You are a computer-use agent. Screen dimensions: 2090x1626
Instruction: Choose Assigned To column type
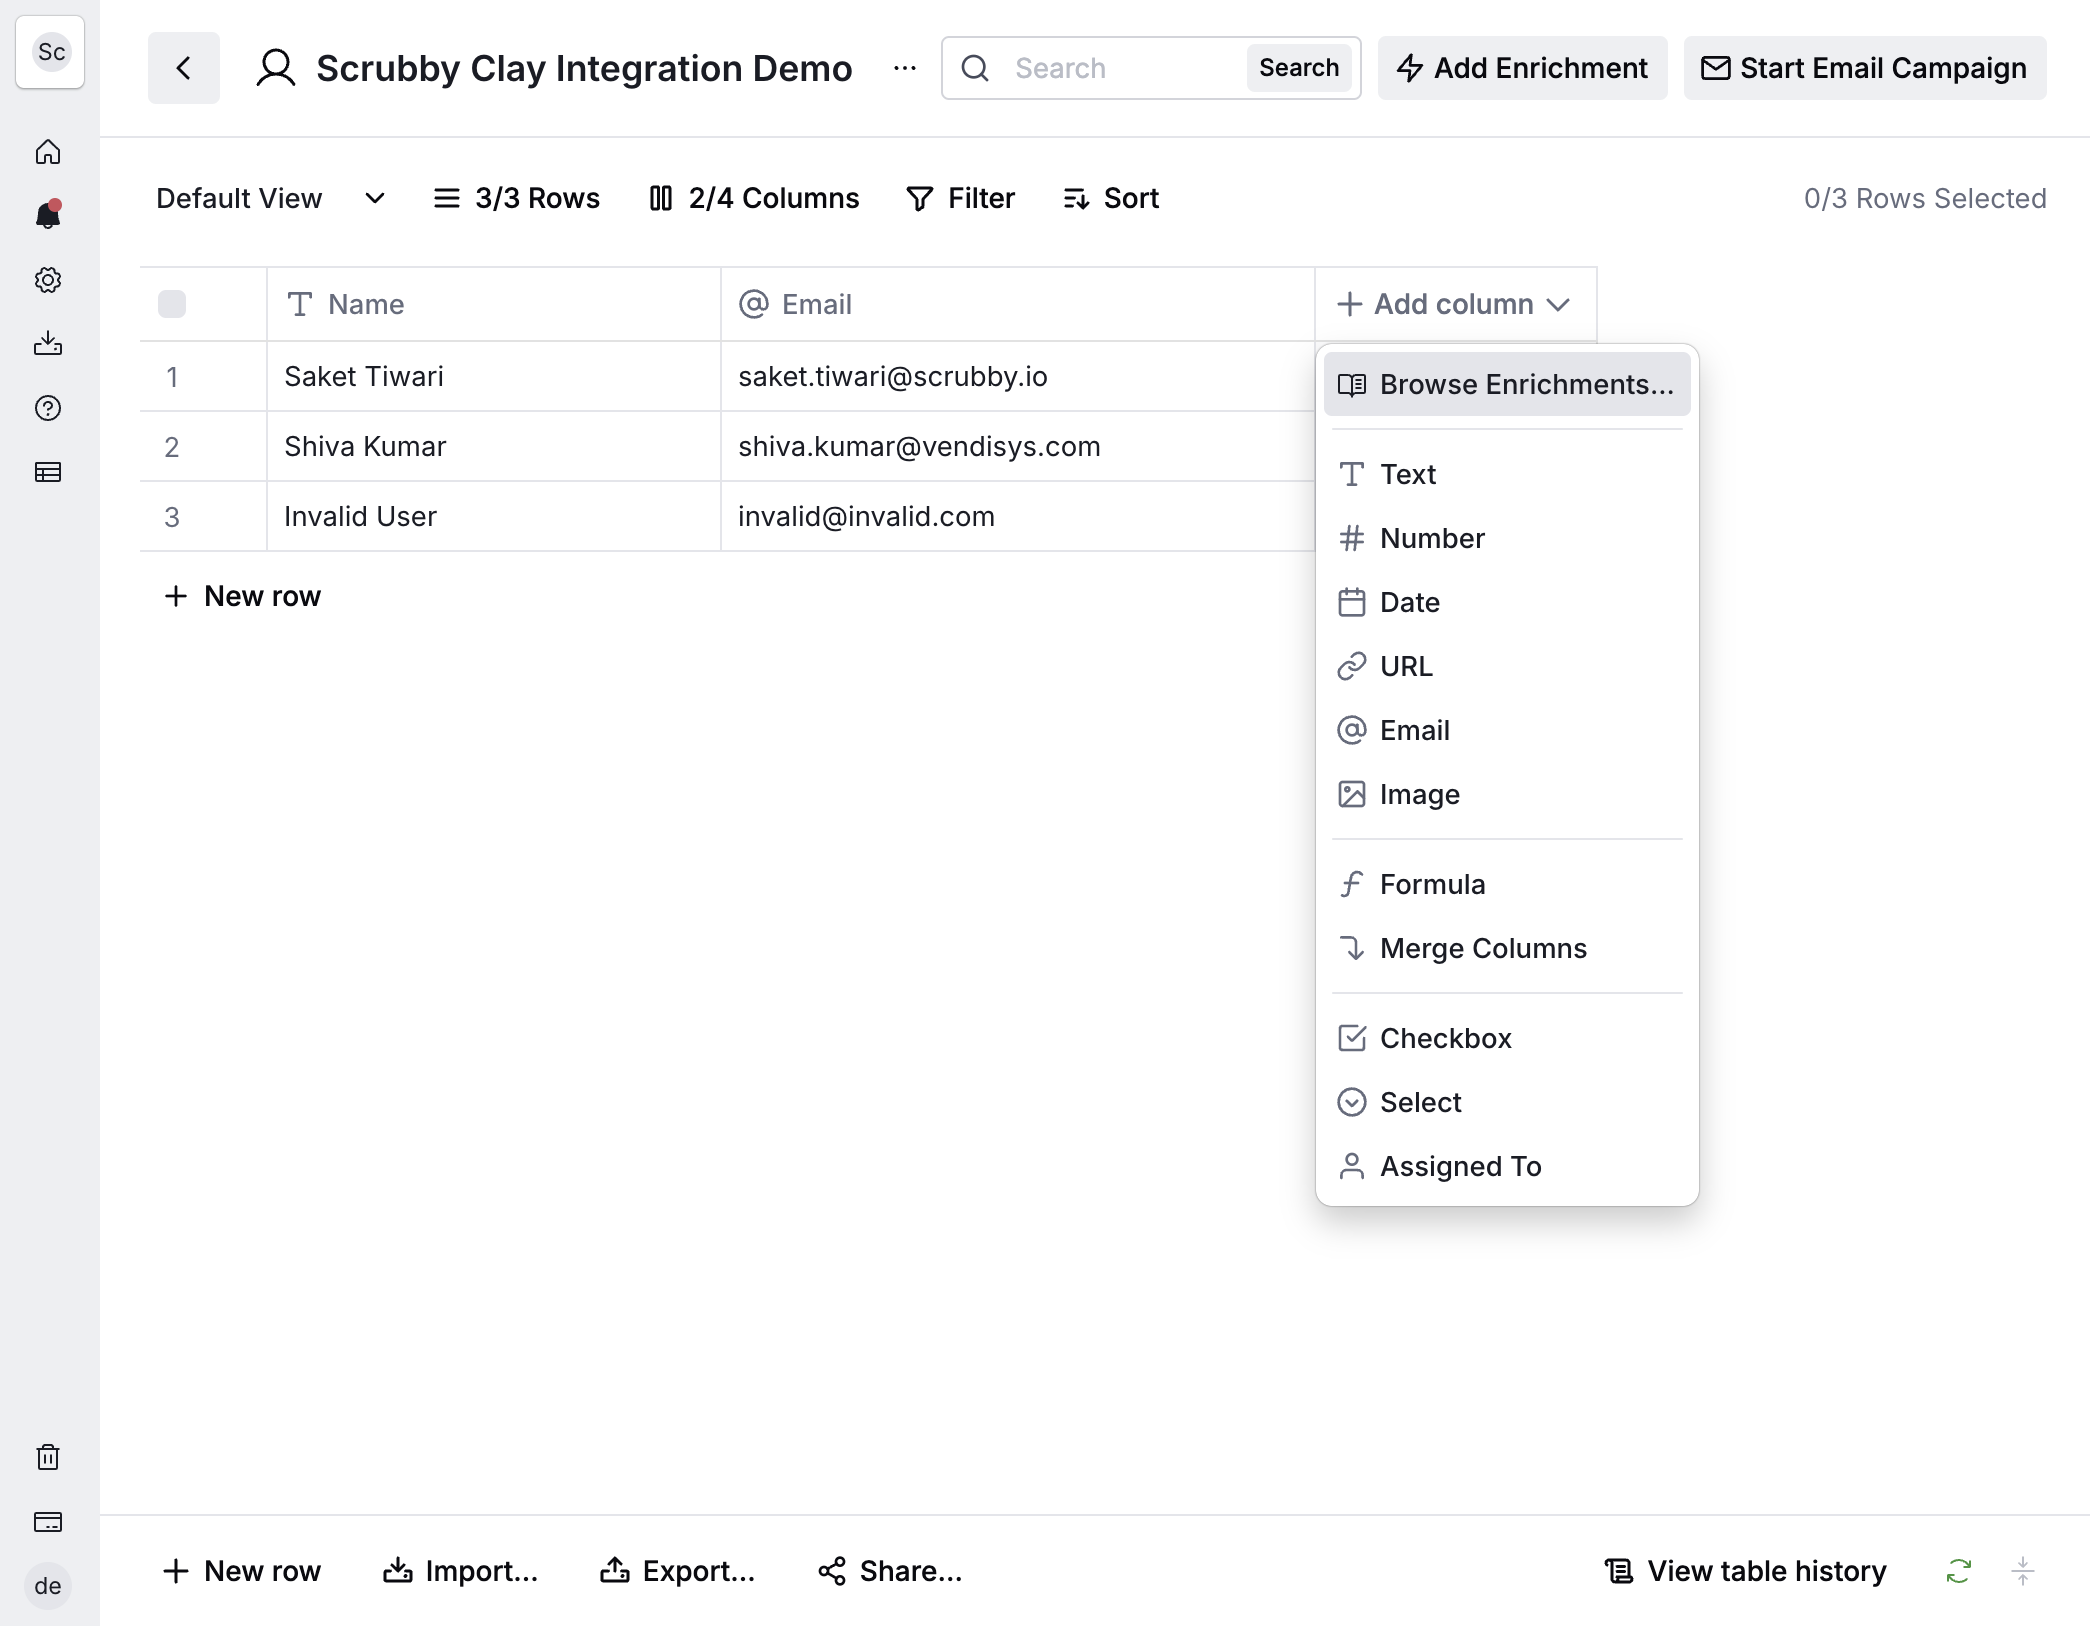(x=1507, y=1166)
